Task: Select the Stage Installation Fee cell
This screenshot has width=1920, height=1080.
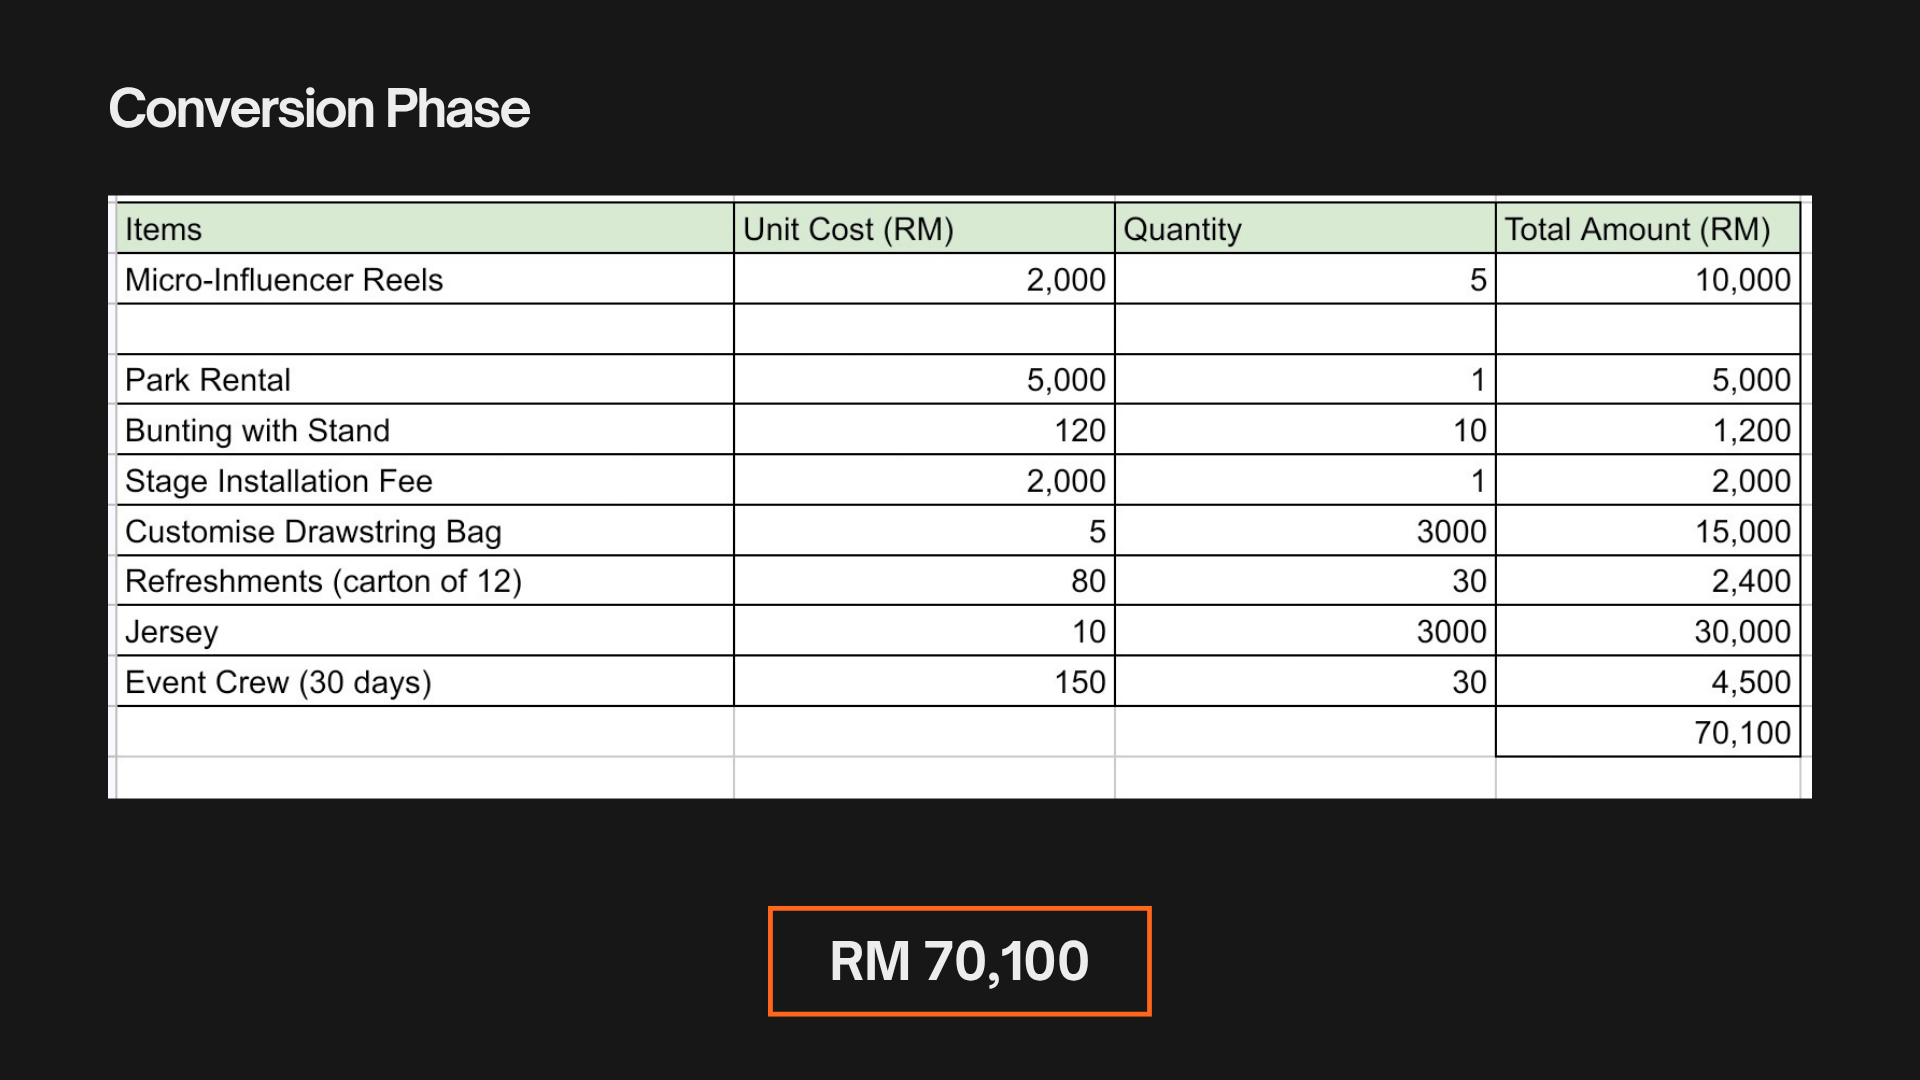Action: point(425,480)
